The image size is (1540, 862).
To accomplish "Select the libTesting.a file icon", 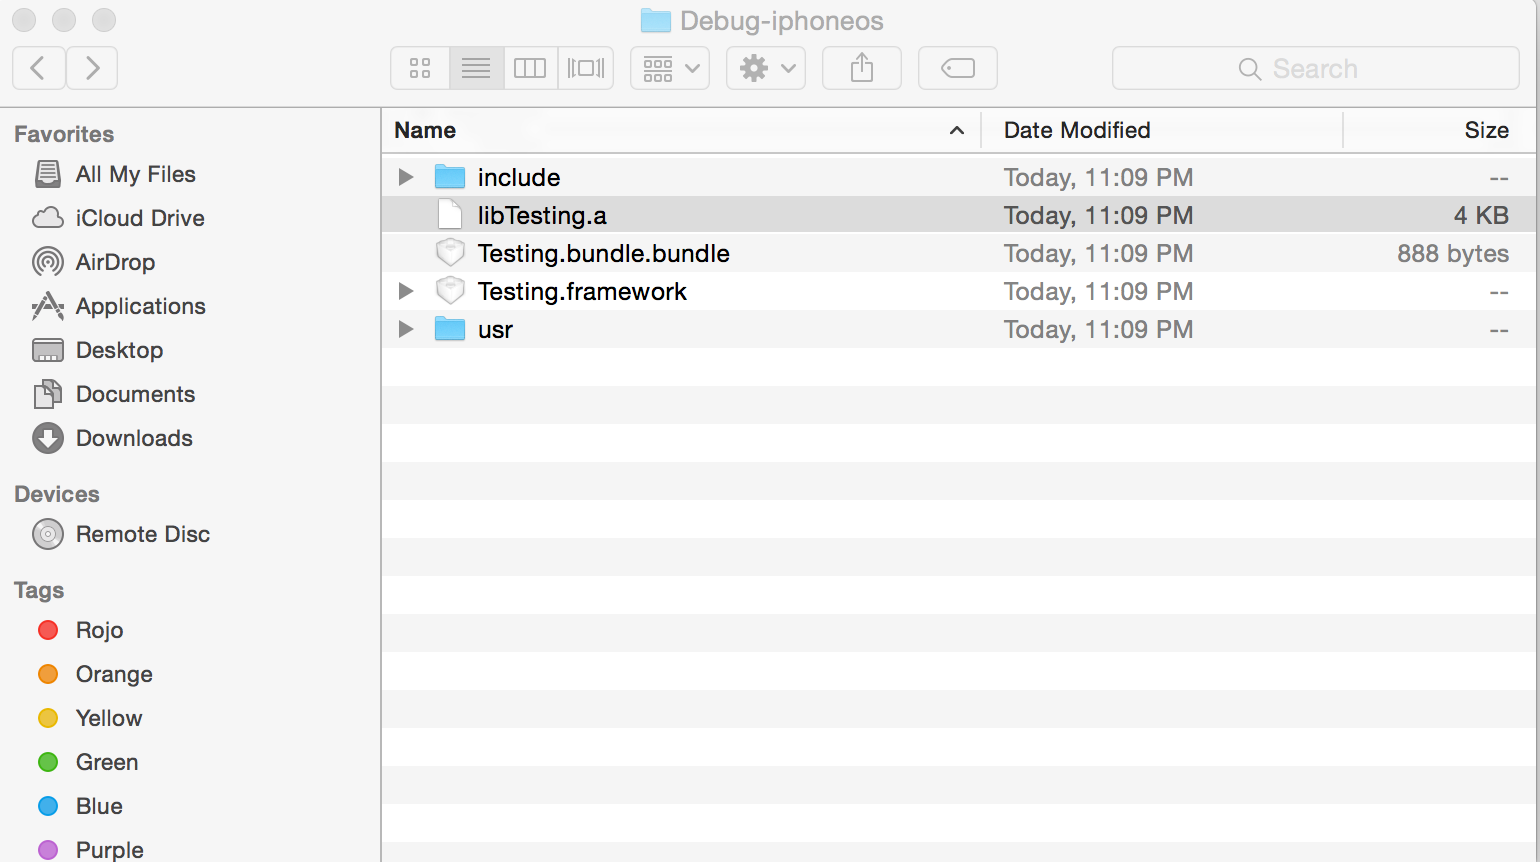I will tap(450, 215).
